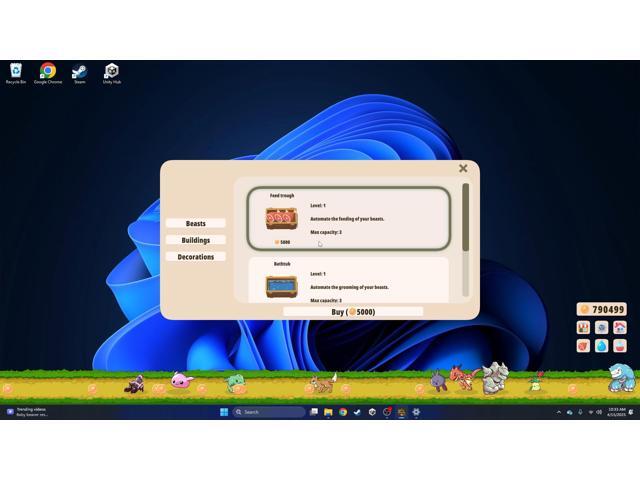Open the shop stall icon

pos(583,327)
